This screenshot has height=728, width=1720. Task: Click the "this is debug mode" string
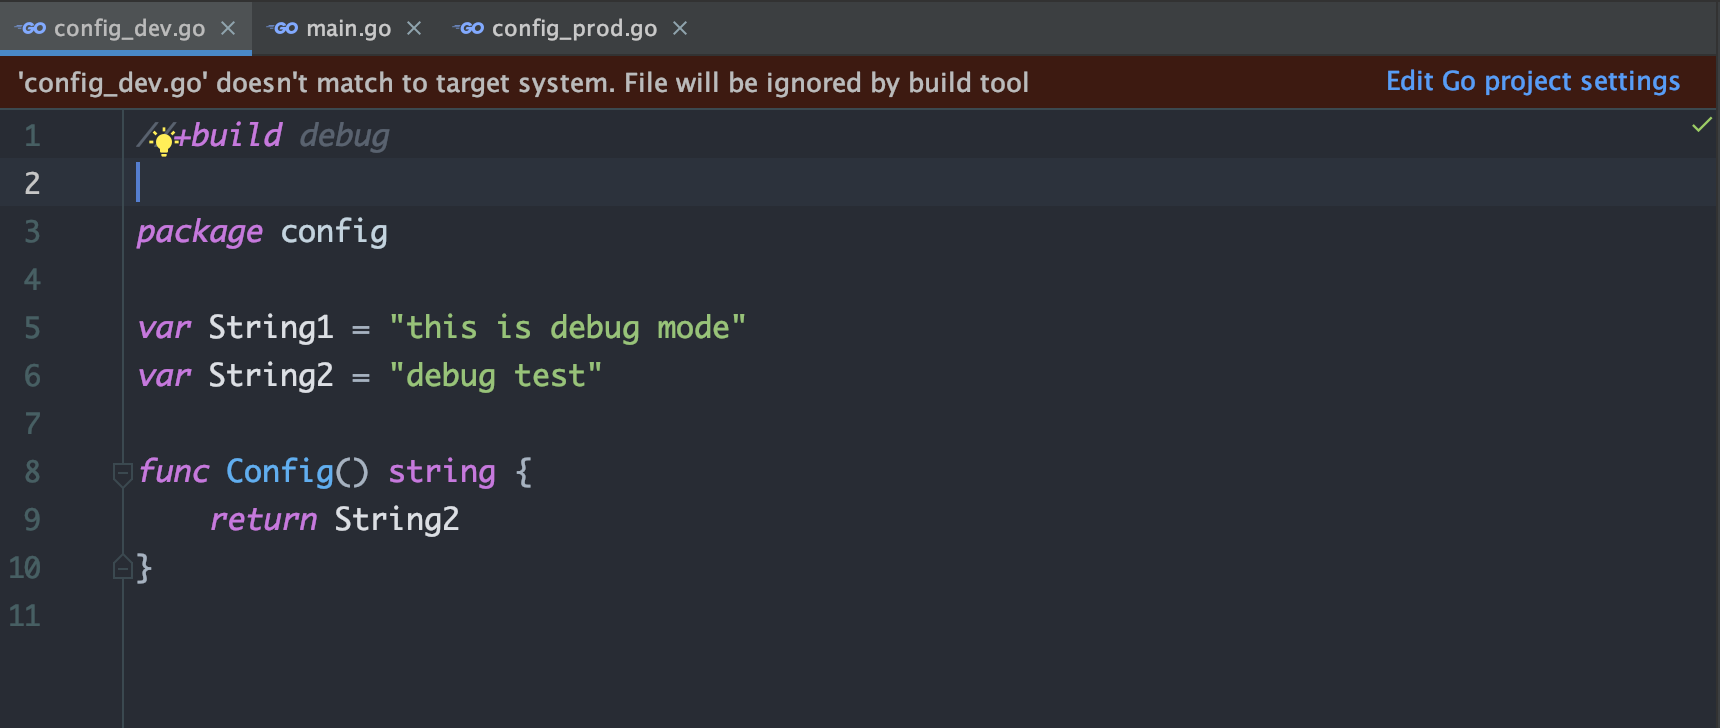click(x=567, y=327)
